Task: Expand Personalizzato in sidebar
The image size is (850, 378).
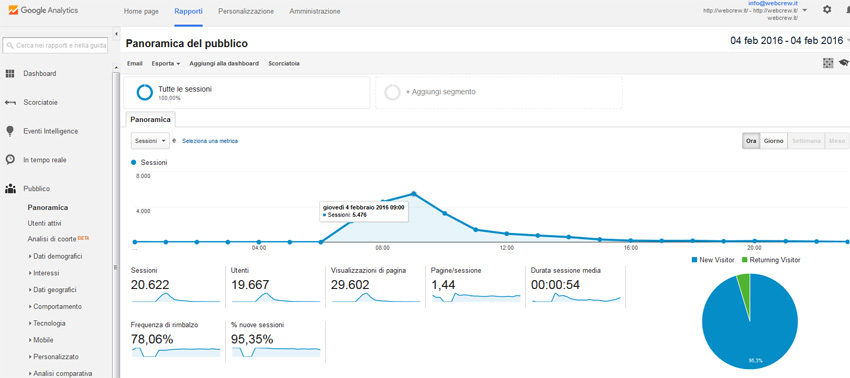Action: [x=53, y=357]
